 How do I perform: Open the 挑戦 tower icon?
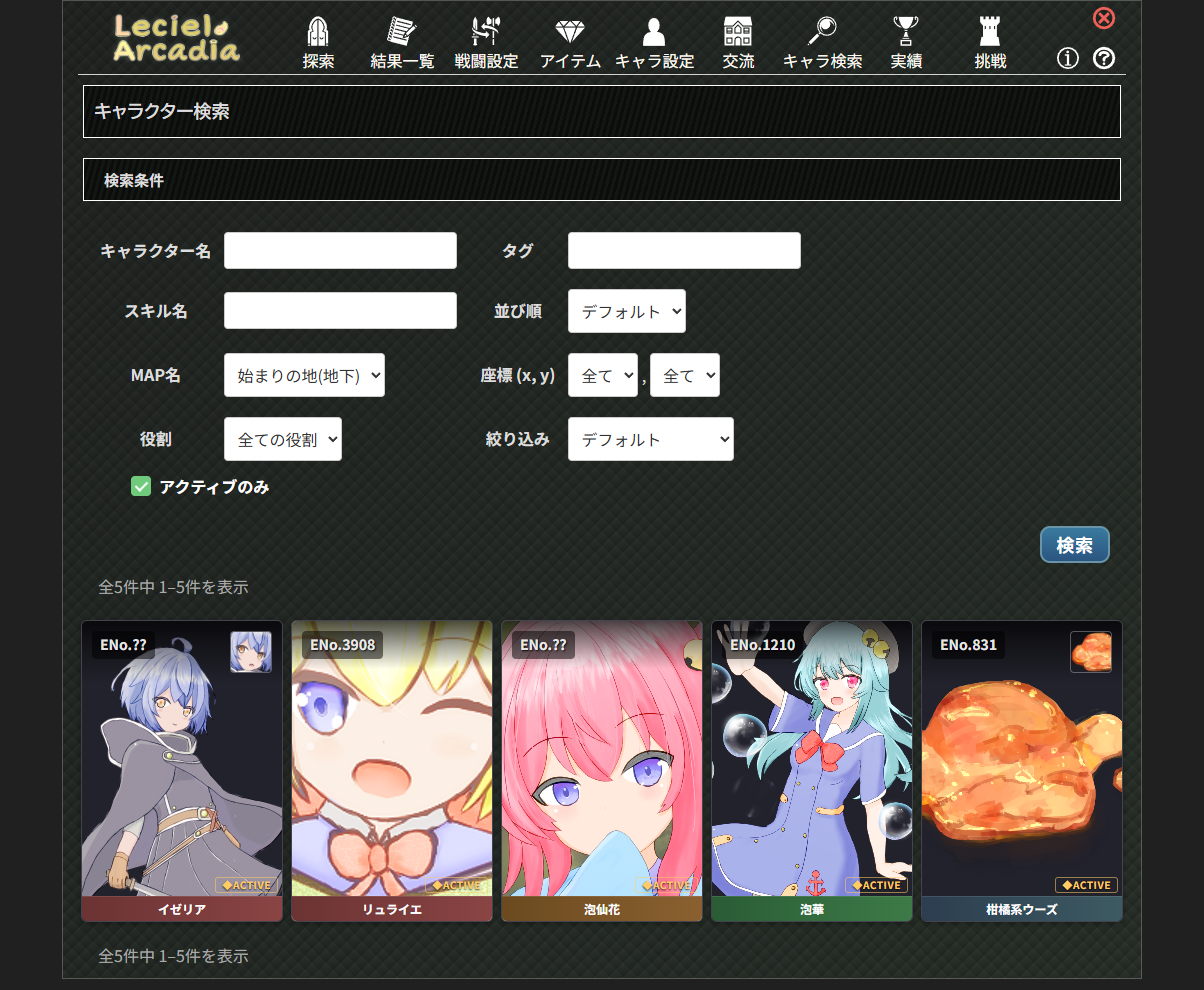click(990, 33)
